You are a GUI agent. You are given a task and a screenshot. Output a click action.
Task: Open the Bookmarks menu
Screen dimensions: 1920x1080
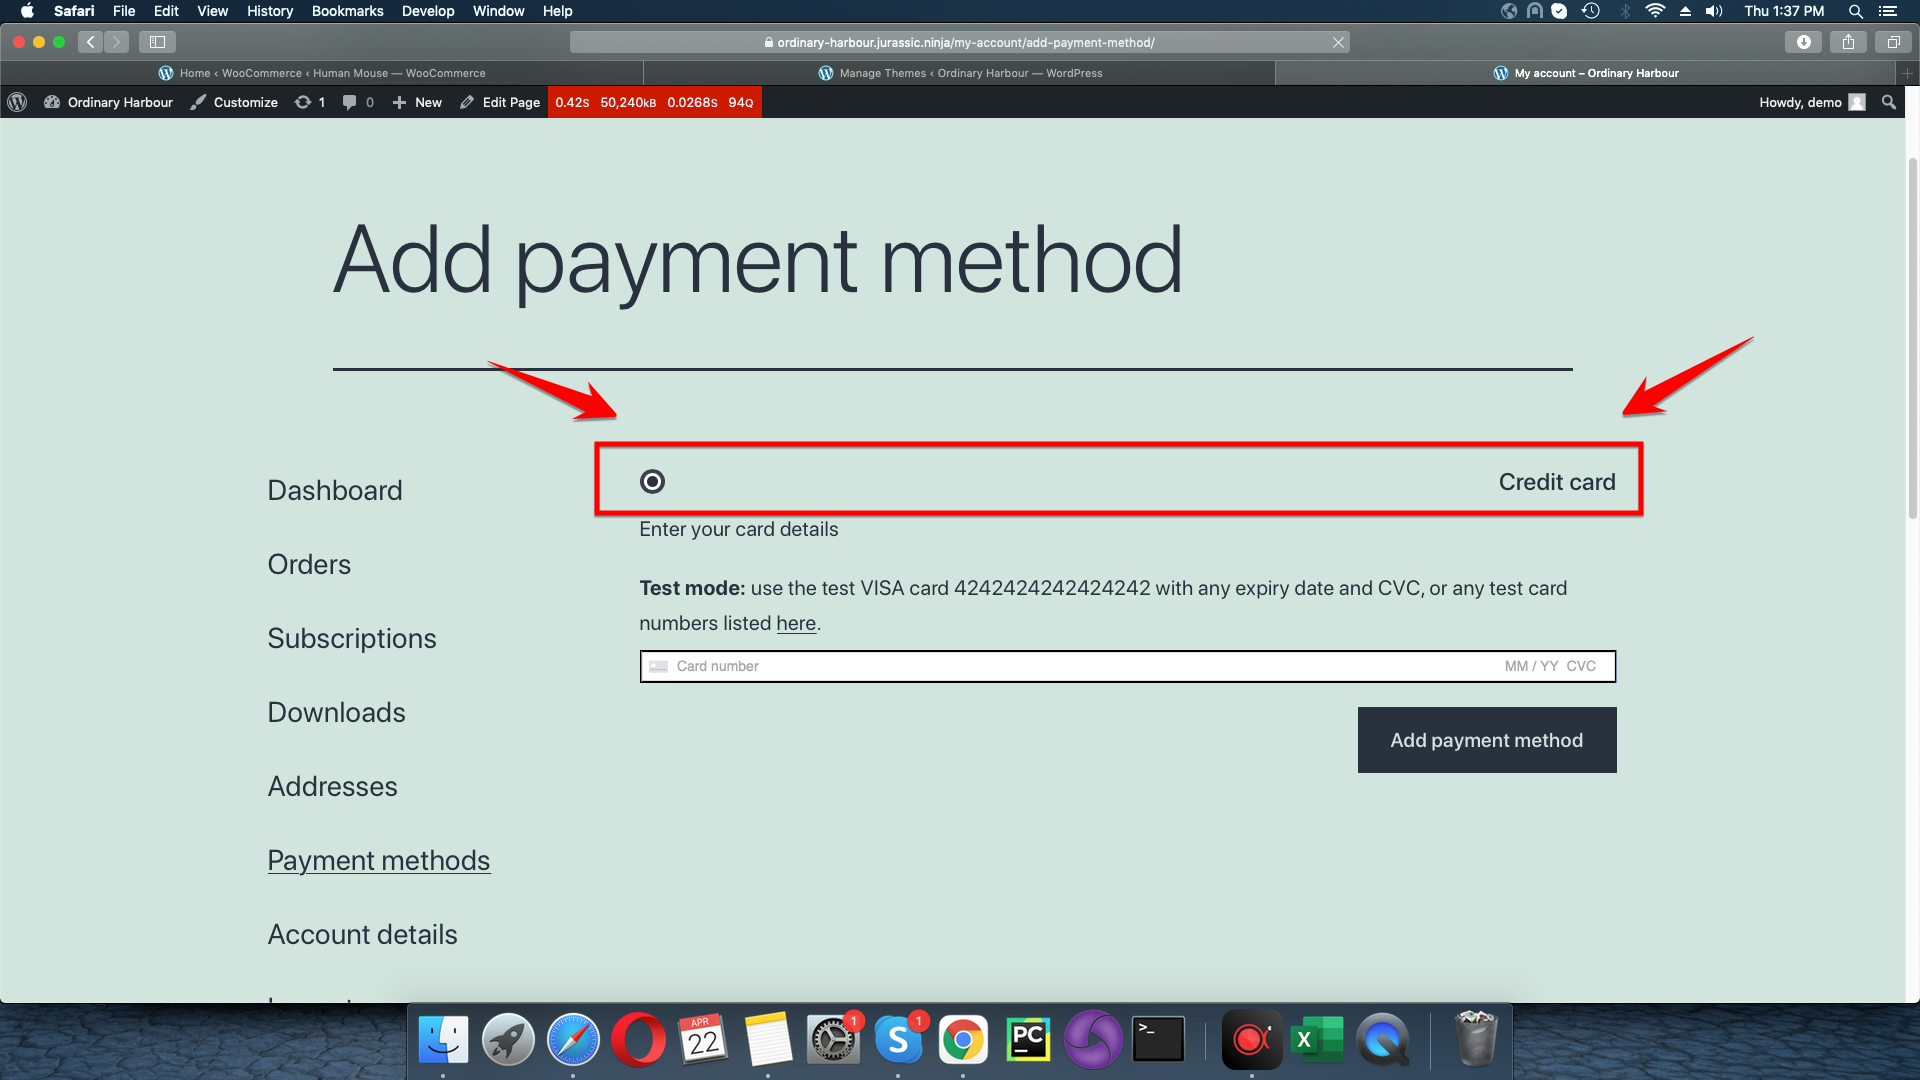347,11
